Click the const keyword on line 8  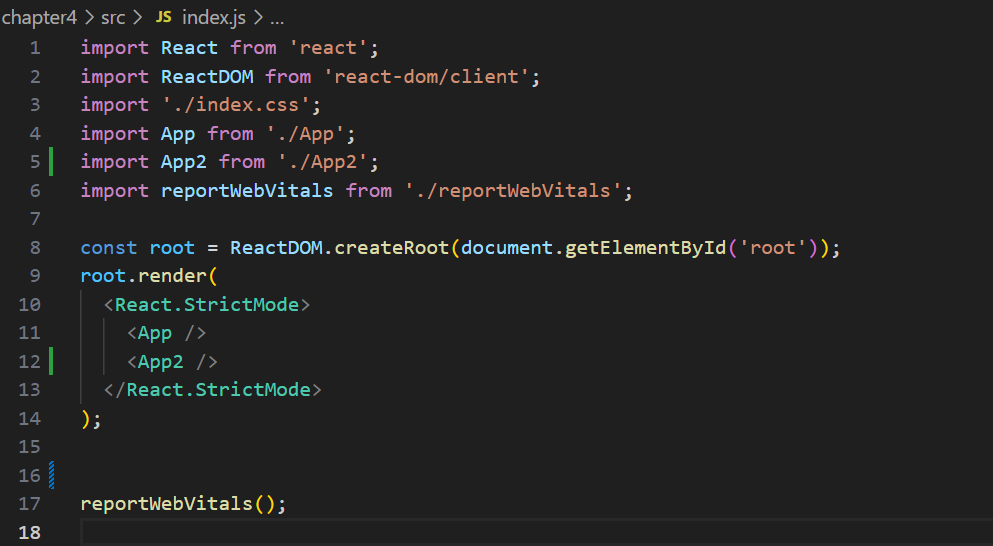108,248
